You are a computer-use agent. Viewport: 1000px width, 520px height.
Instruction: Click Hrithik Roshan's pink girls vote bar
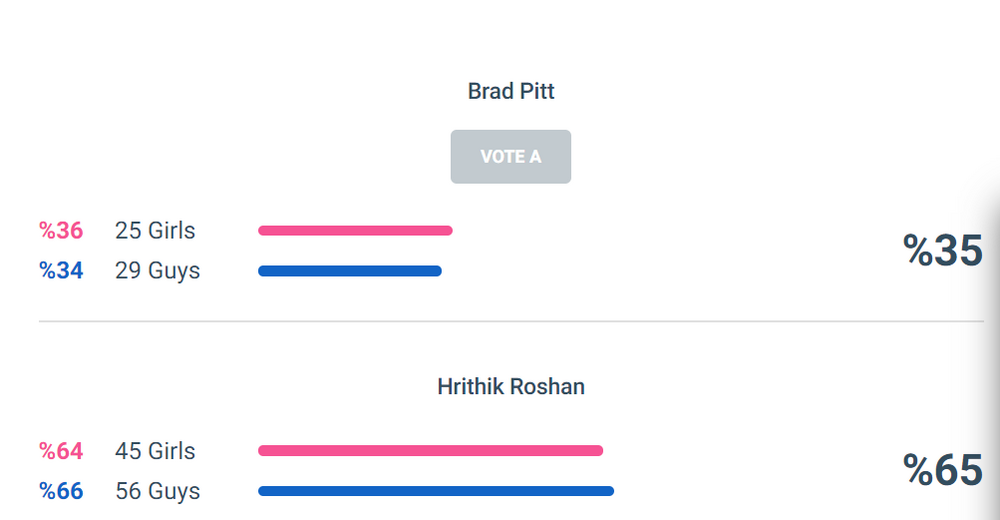coord(430,451)
